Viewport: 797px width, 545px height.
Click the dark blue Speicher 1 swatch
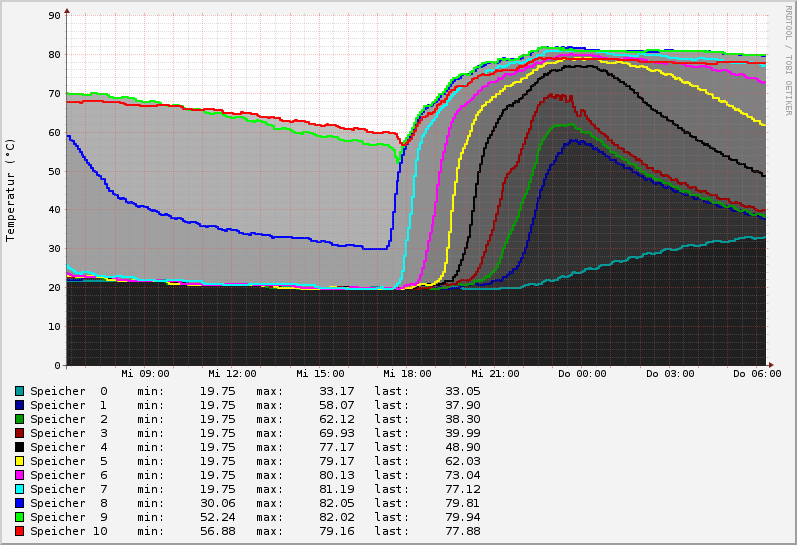(x=20, y=405)
